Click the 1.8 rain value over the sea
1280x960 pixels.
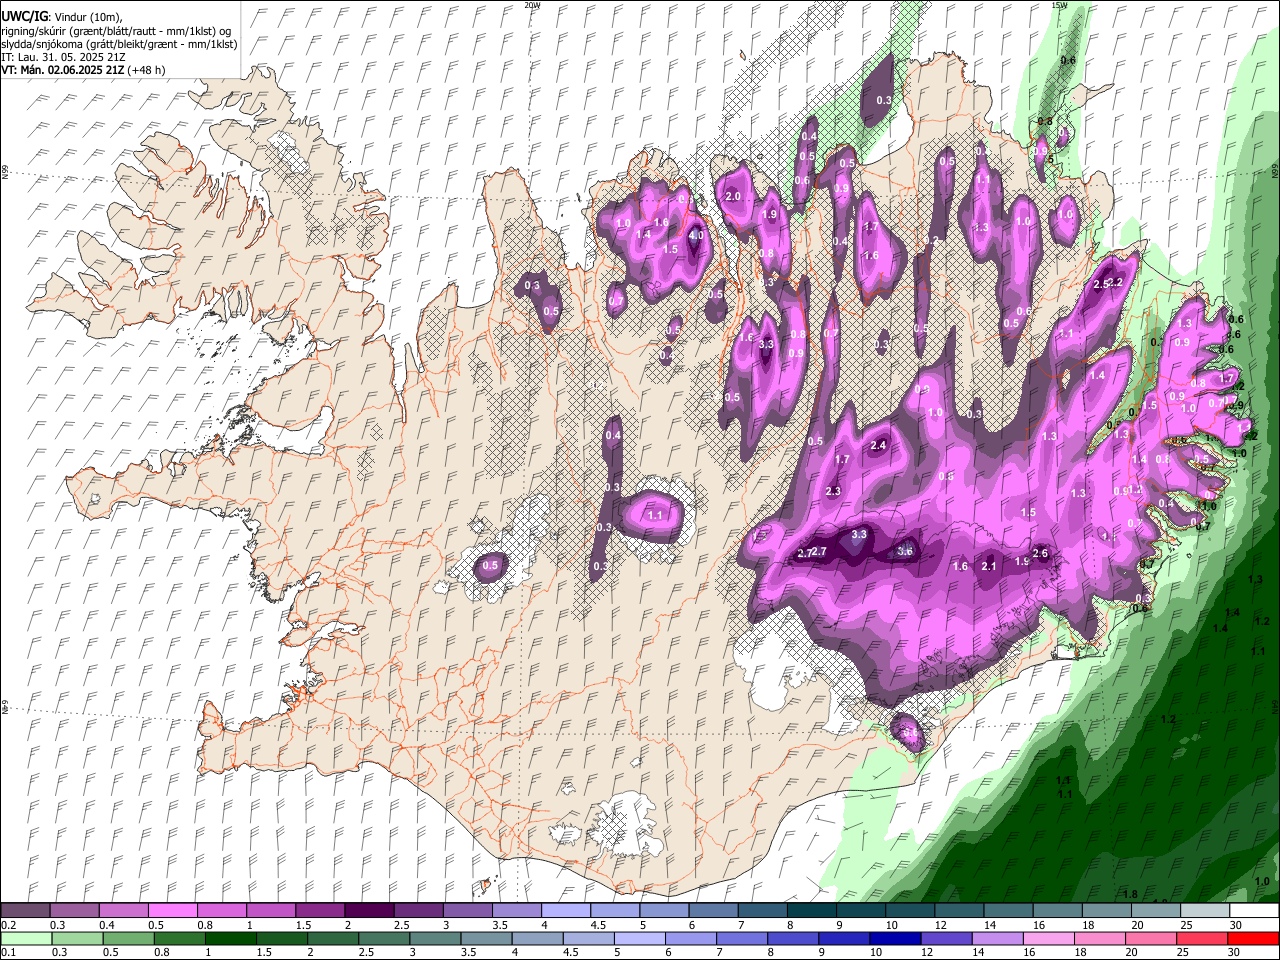(1131, 894)
